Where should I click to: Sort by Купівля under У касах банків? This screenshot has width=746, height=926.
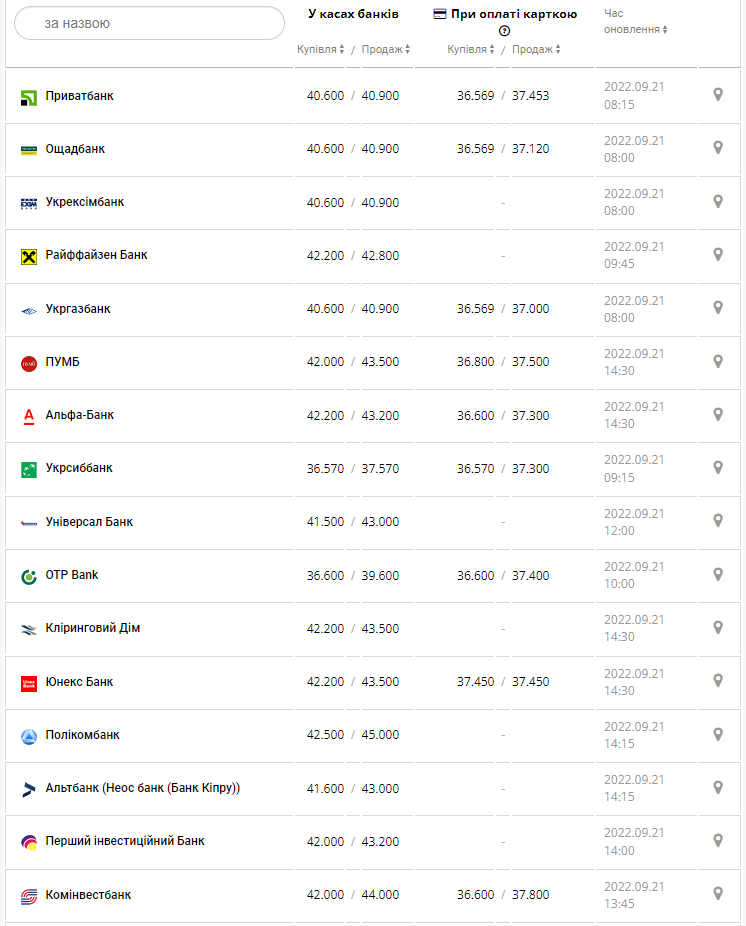[320, 49]
